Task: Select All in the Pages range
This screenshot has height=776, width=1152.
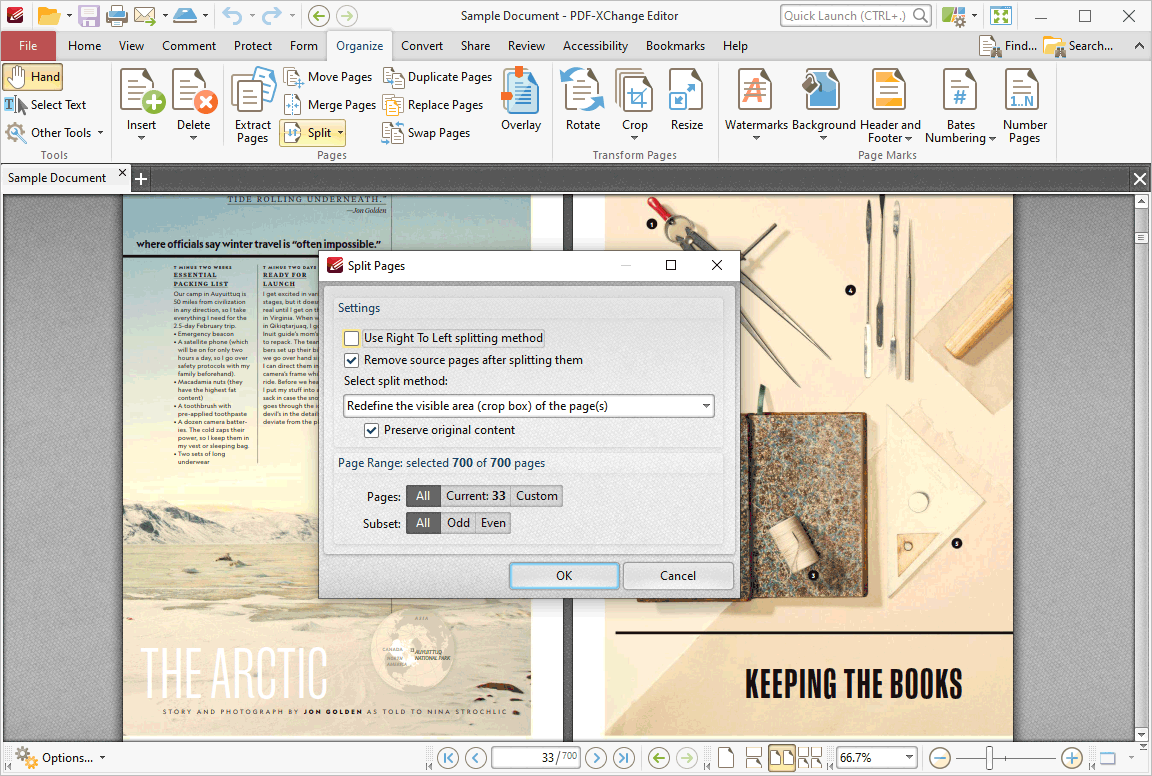Action: (x=423, y=496)
